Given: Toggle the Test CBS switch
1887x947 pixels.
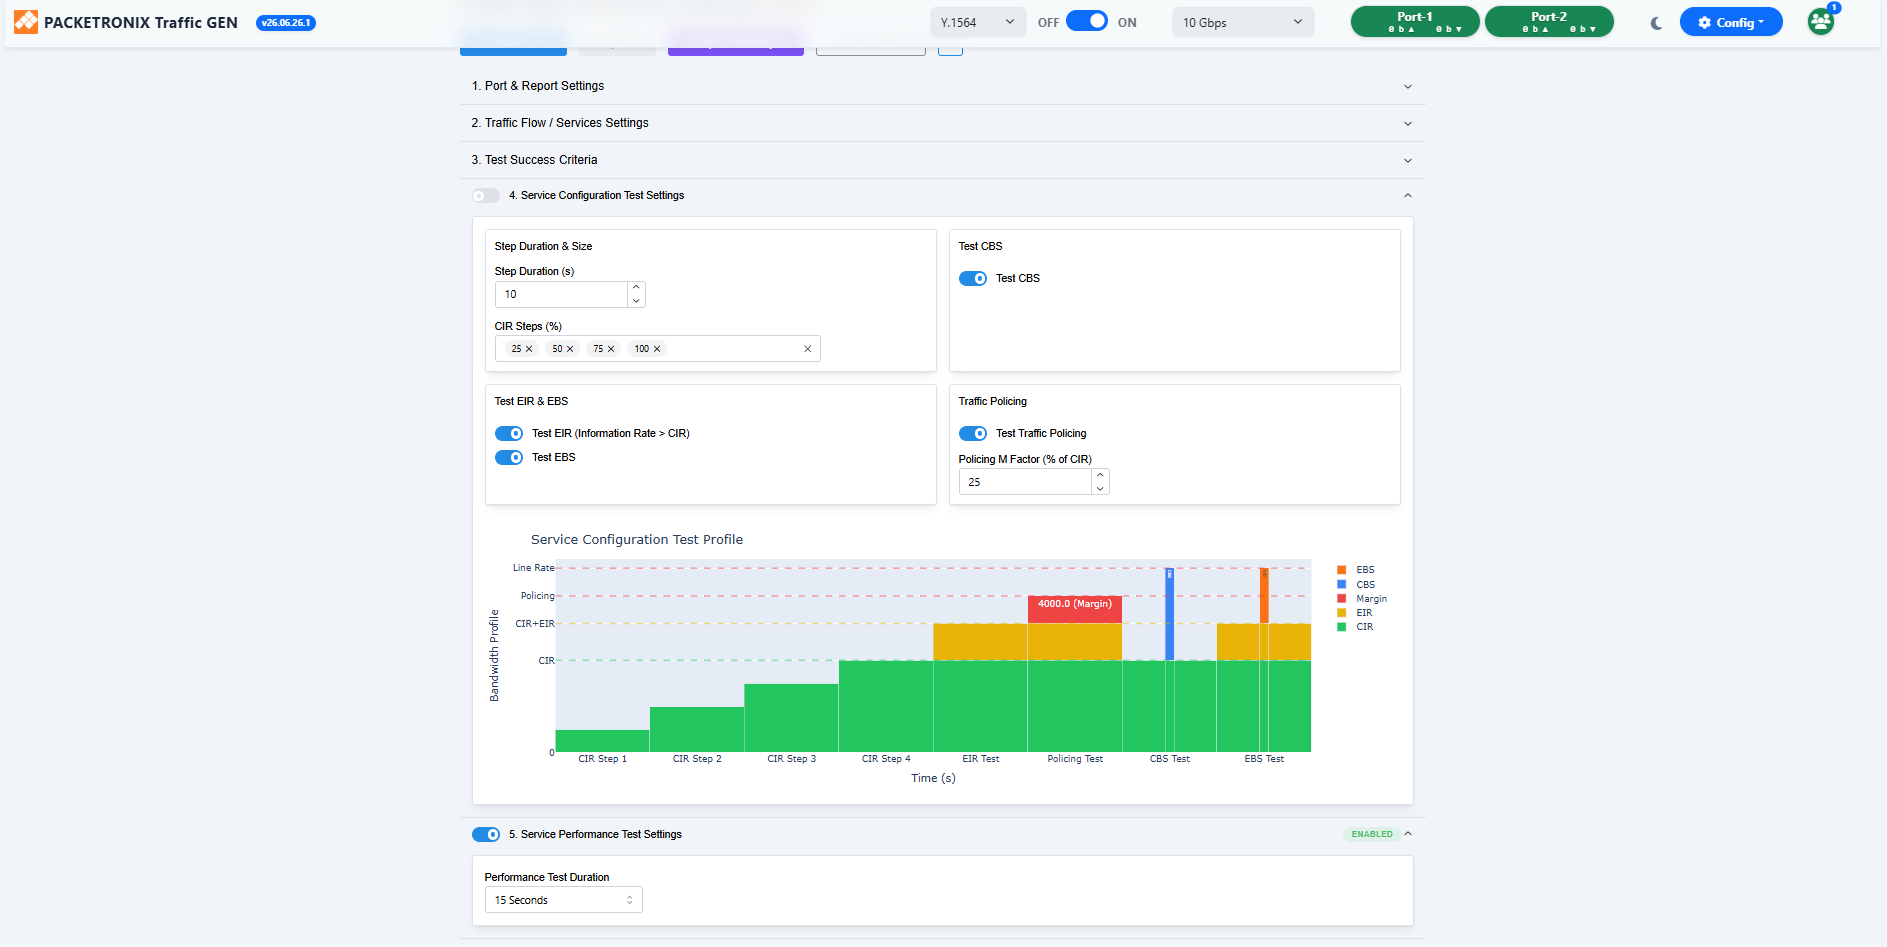Looking at the screenshot, I should coord(973,279).
